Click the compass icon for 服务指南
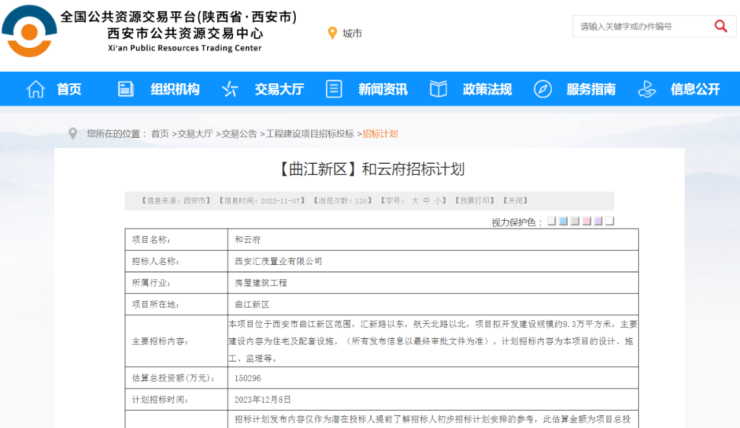The image size is (740, 428). 542,89
